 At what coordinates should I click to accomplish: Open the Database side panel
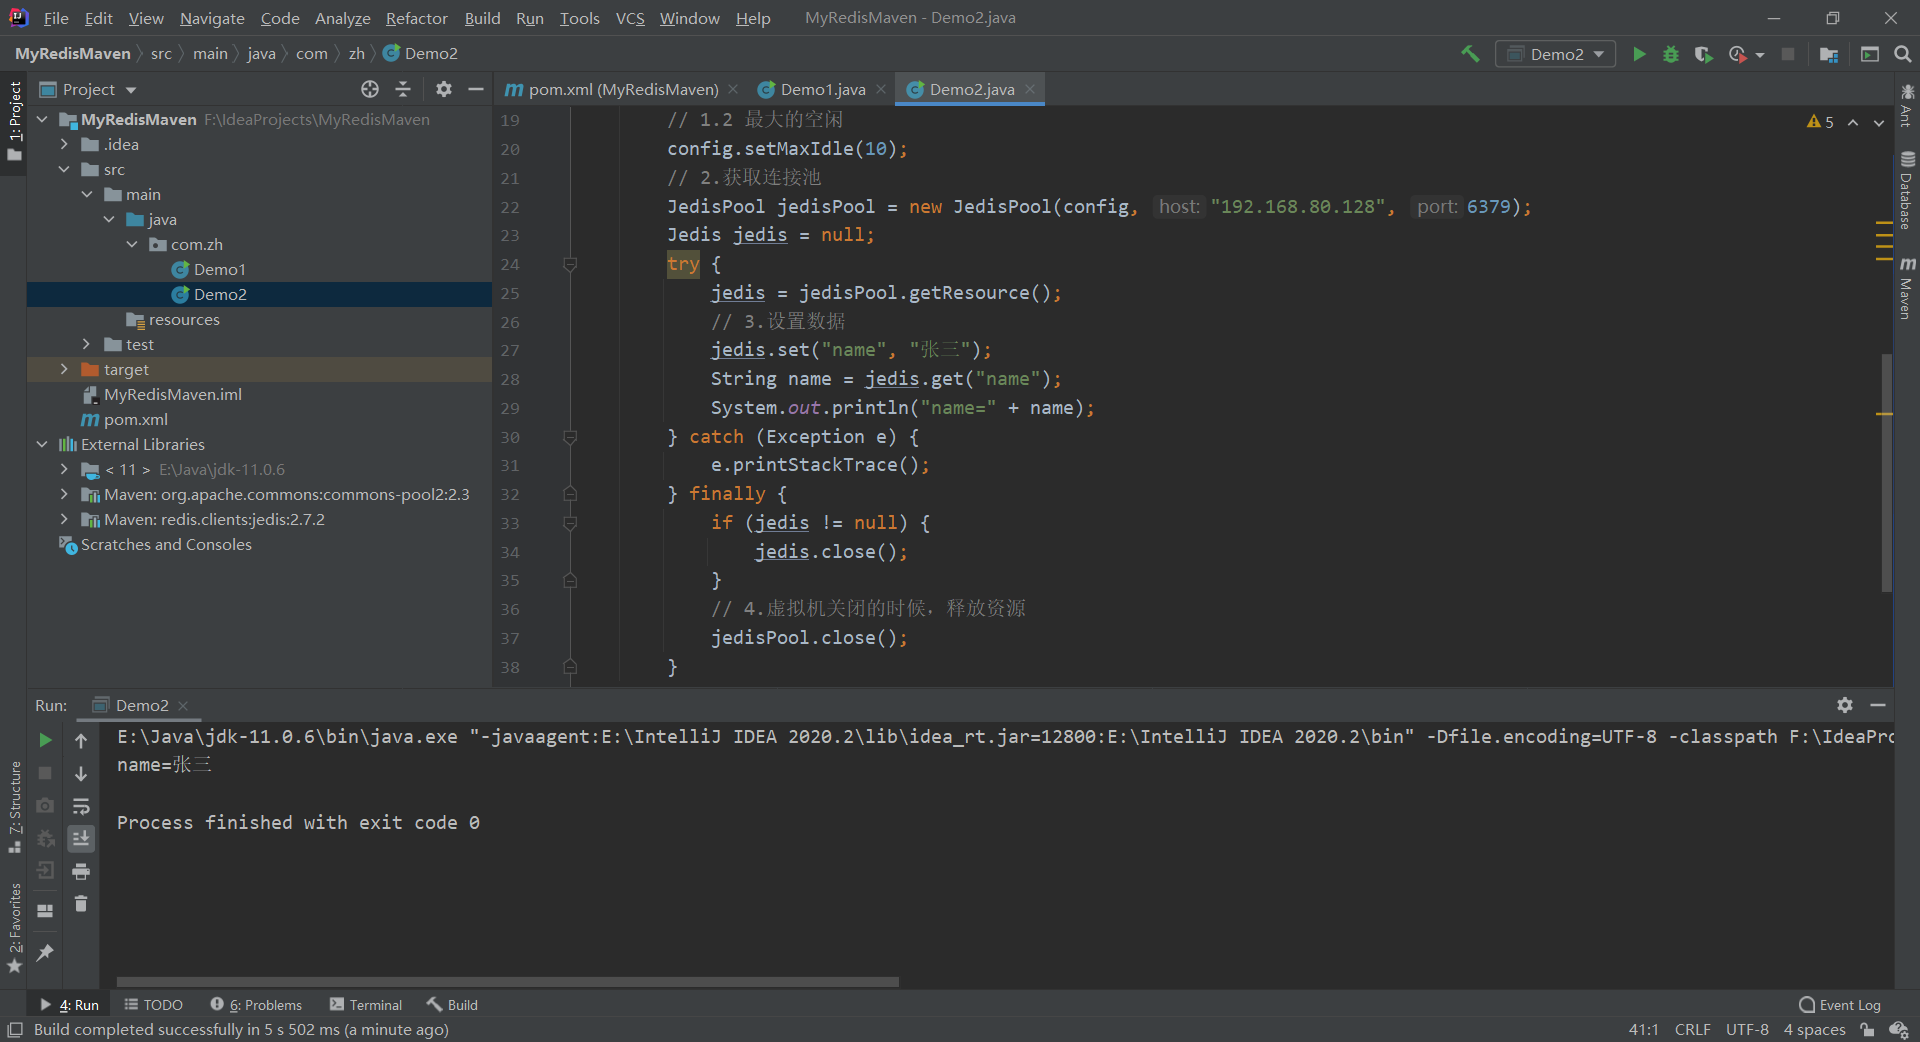point(1907,190)
